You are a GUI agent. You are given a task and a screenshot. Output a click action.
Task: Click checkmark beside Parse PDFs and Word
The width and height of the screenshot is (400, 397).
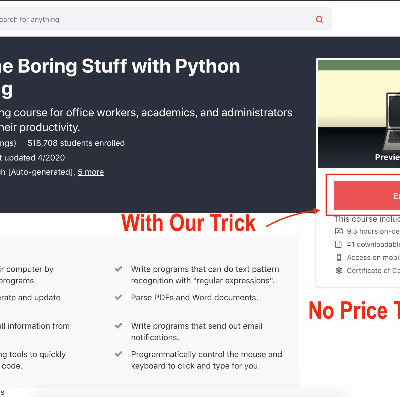point(118,297)
